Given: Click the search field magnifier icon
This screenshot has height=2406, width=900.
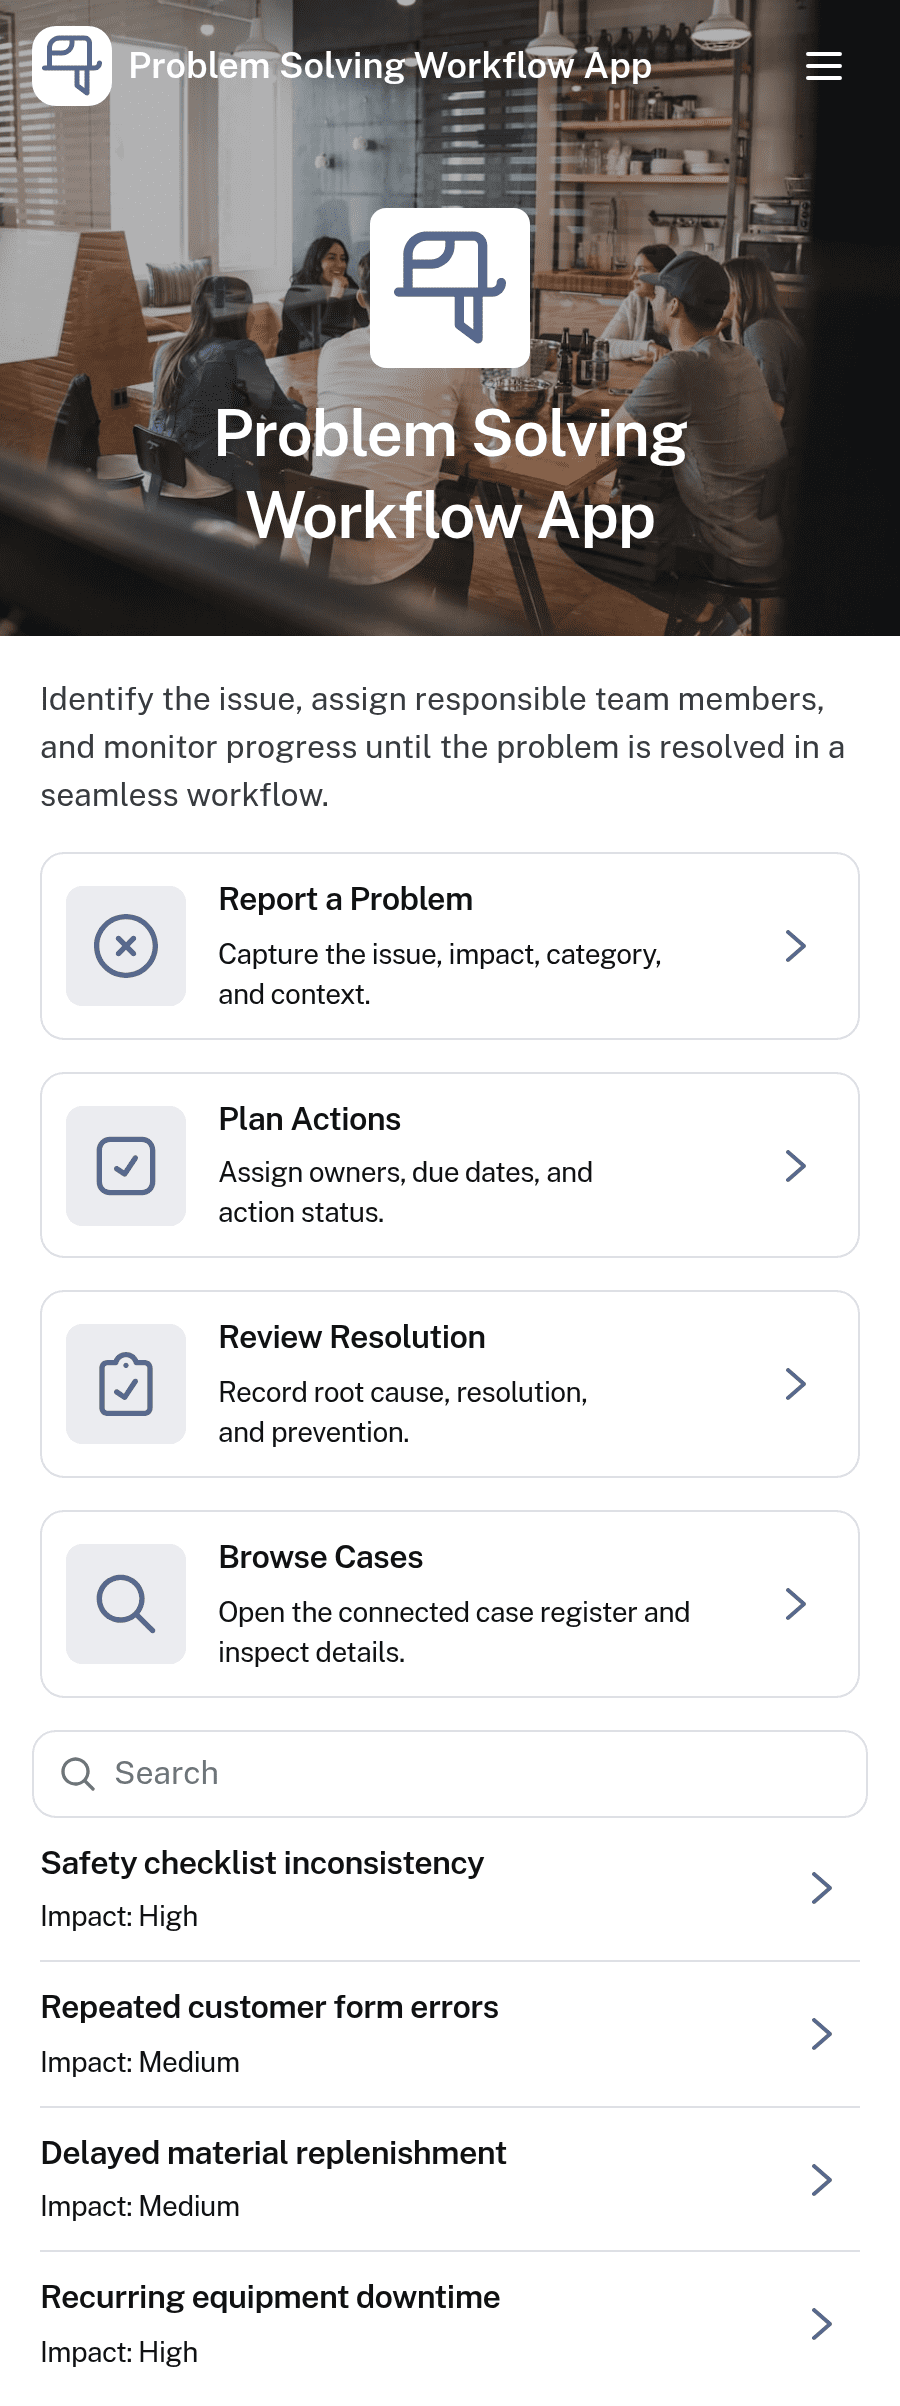Looking at the screenshot, I should click(78, 1774).
